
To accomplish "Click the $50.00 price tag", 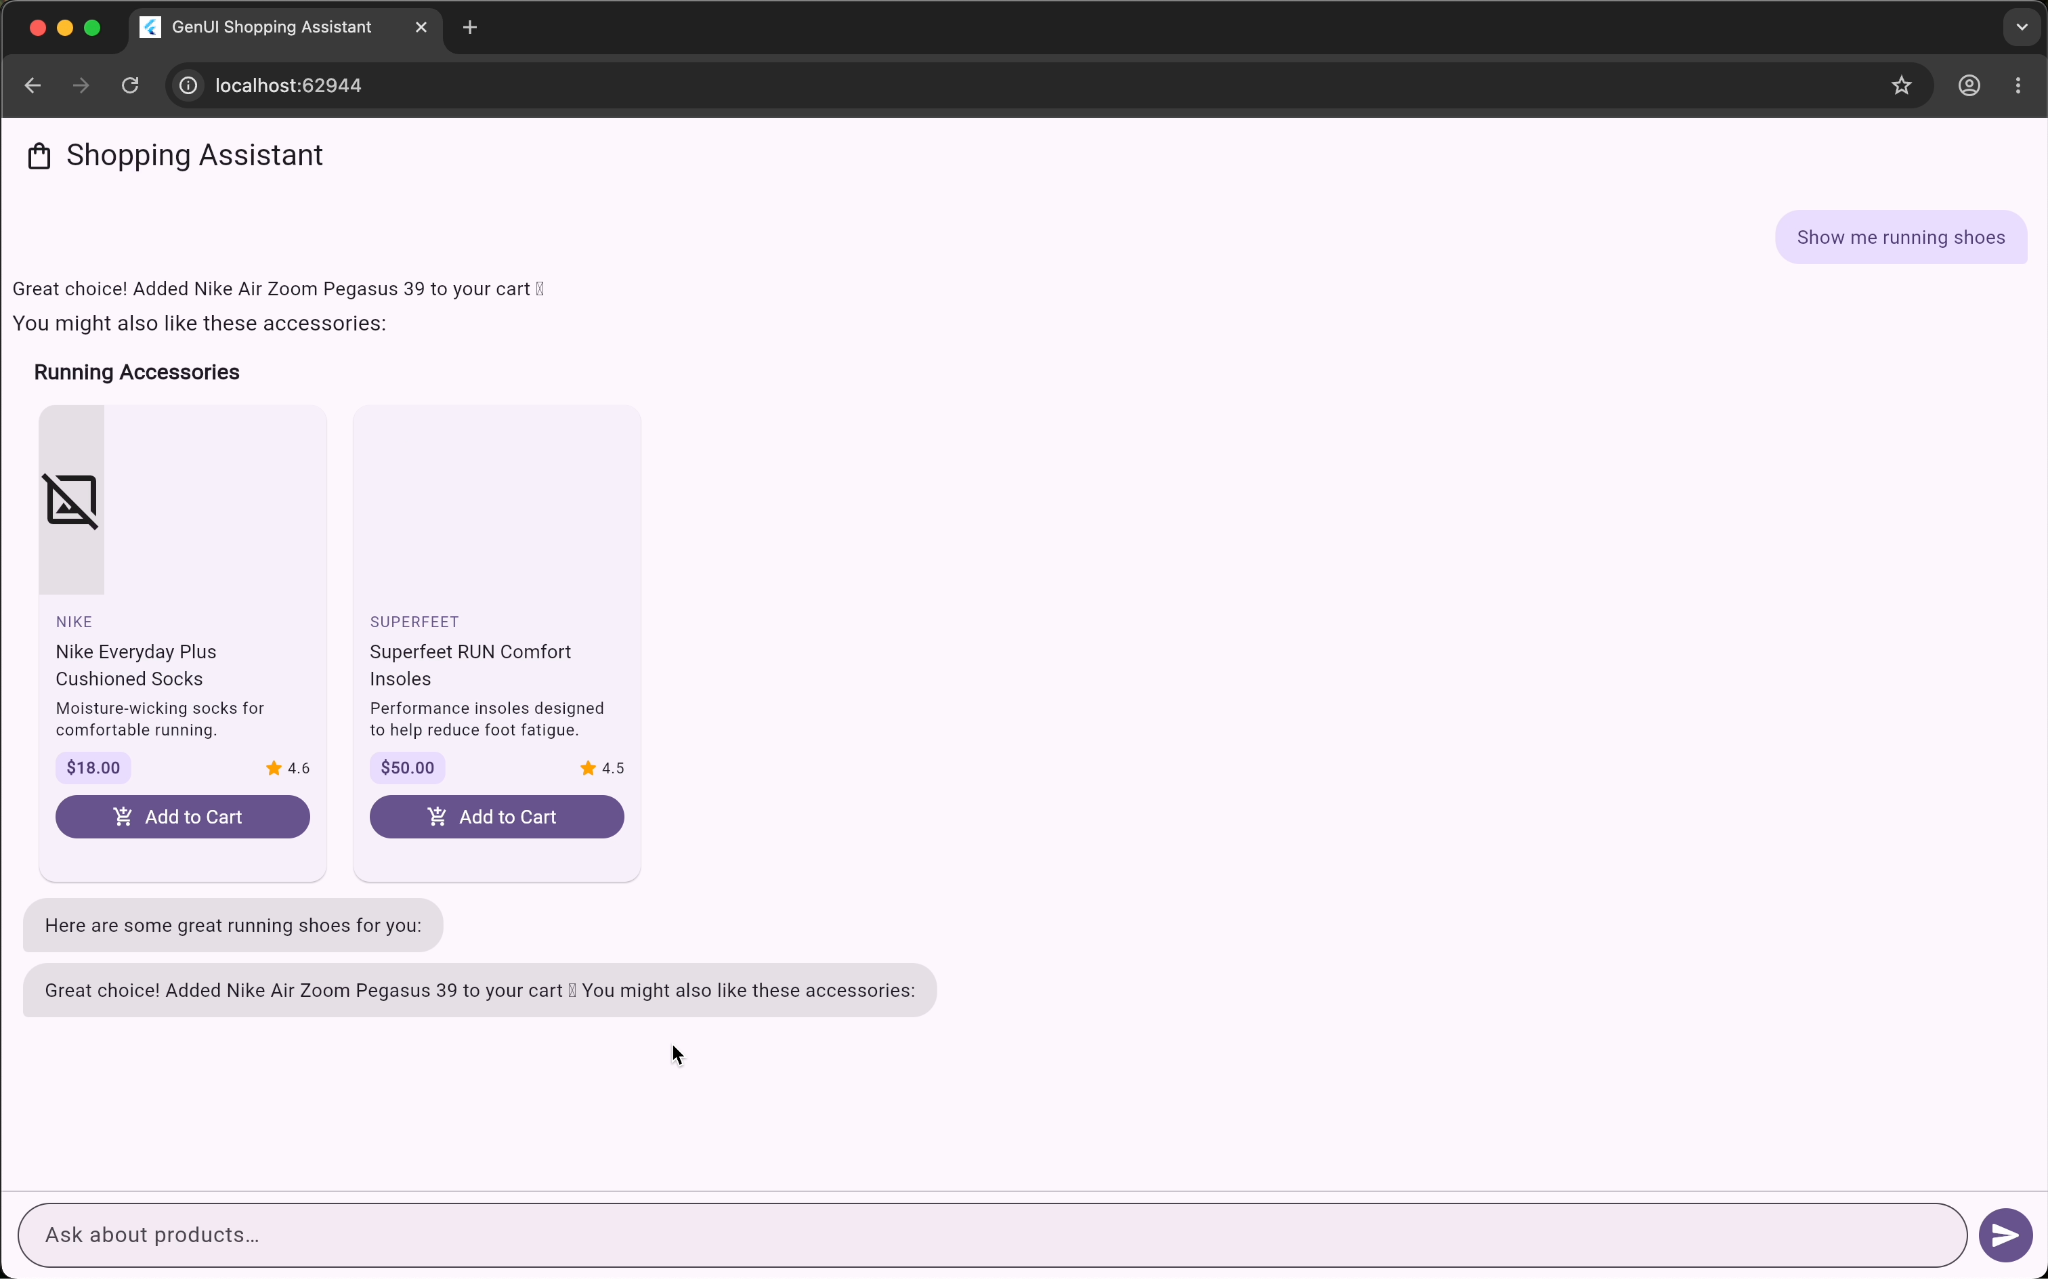I will pyautogui.click(x=407, y=768).
